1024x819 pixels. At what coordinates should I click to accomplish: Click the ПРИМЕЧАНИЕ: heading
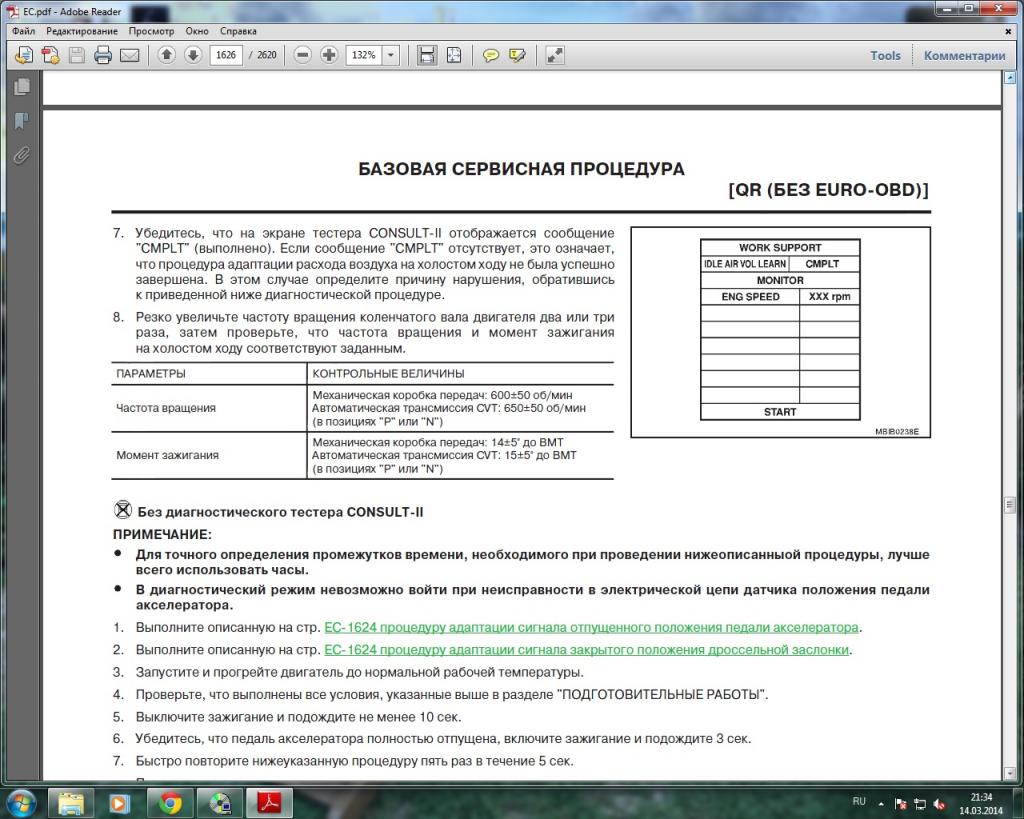162,534
